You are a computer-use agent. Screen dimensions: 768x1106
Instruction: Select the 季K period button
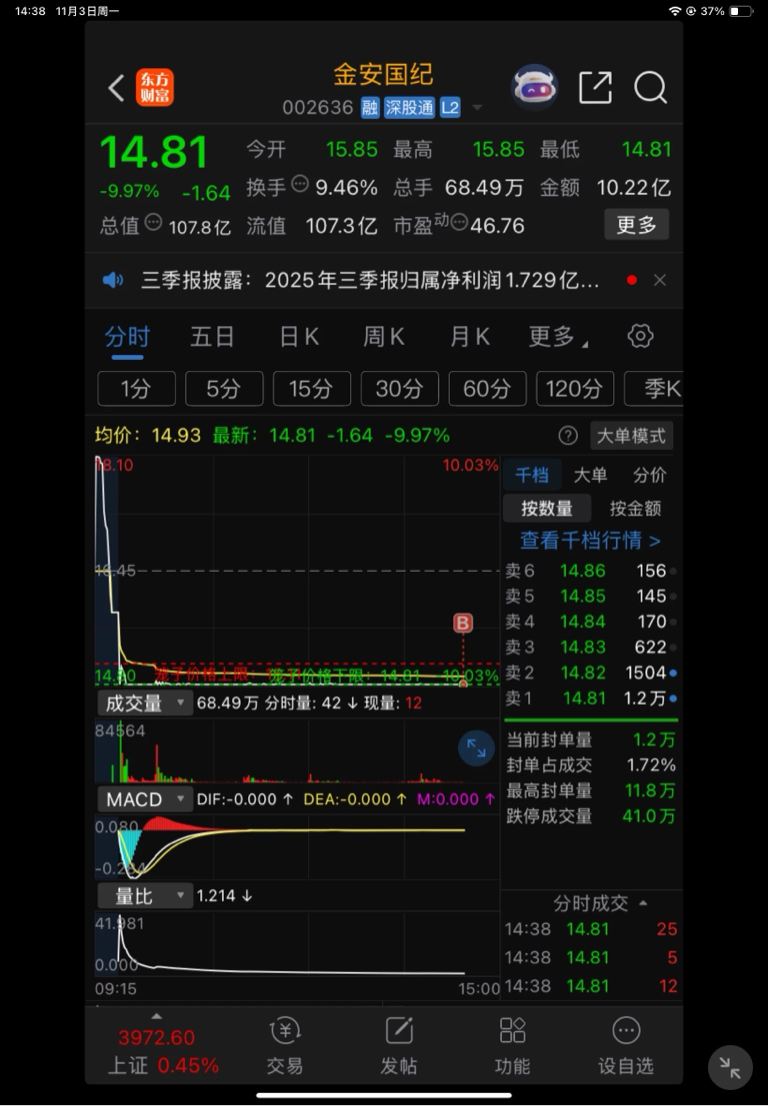click(x=654, y=389)
